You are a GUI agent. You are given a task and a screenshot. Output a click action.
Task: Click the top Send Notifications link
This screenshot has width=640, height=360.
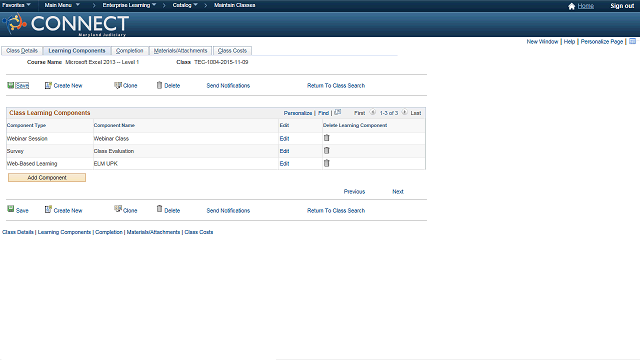coord(228,86)
